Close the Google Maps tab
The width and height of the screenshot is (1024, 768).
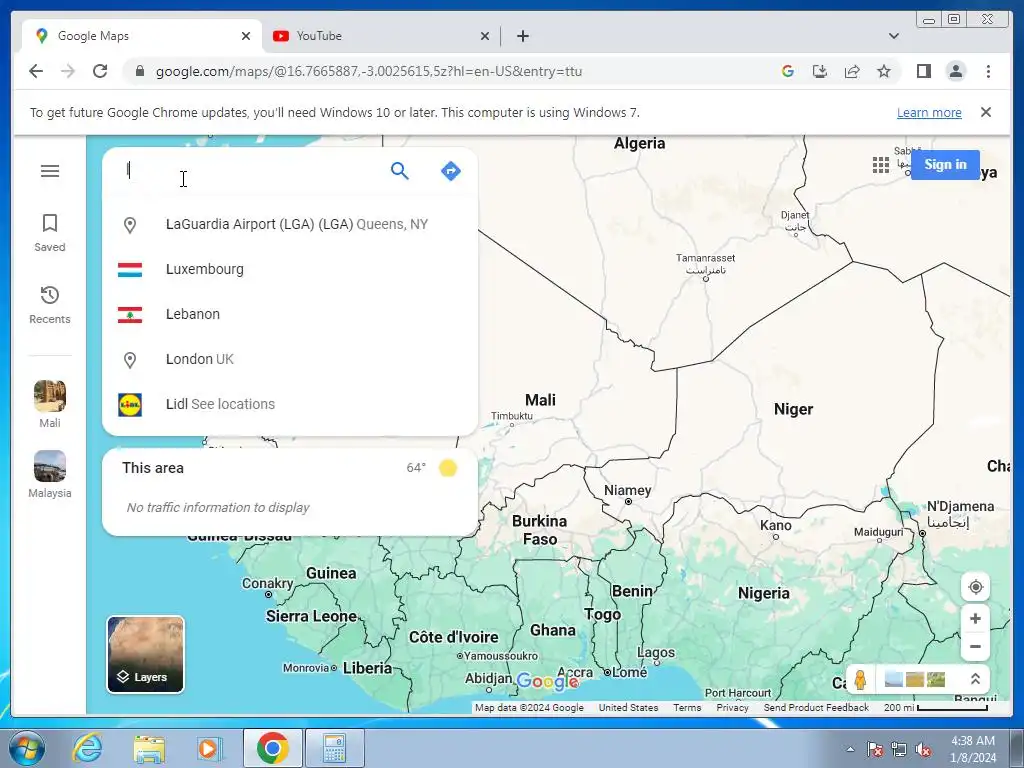[246, 36]
